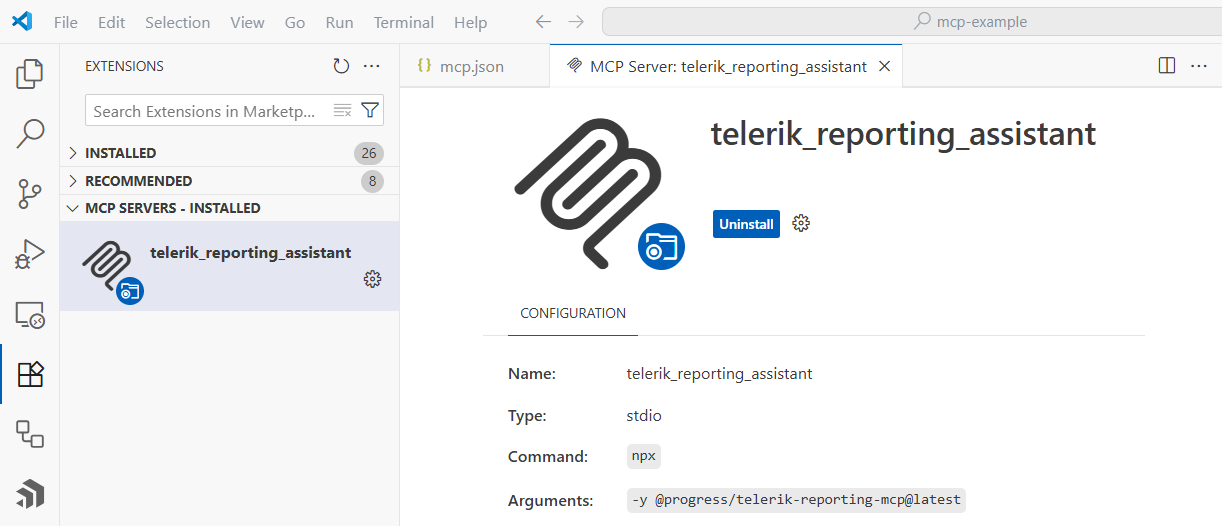The width and height of the screenshot is (1222, 526).
Task: Open the Search view in activity bar
Action: tap(30, 133)
